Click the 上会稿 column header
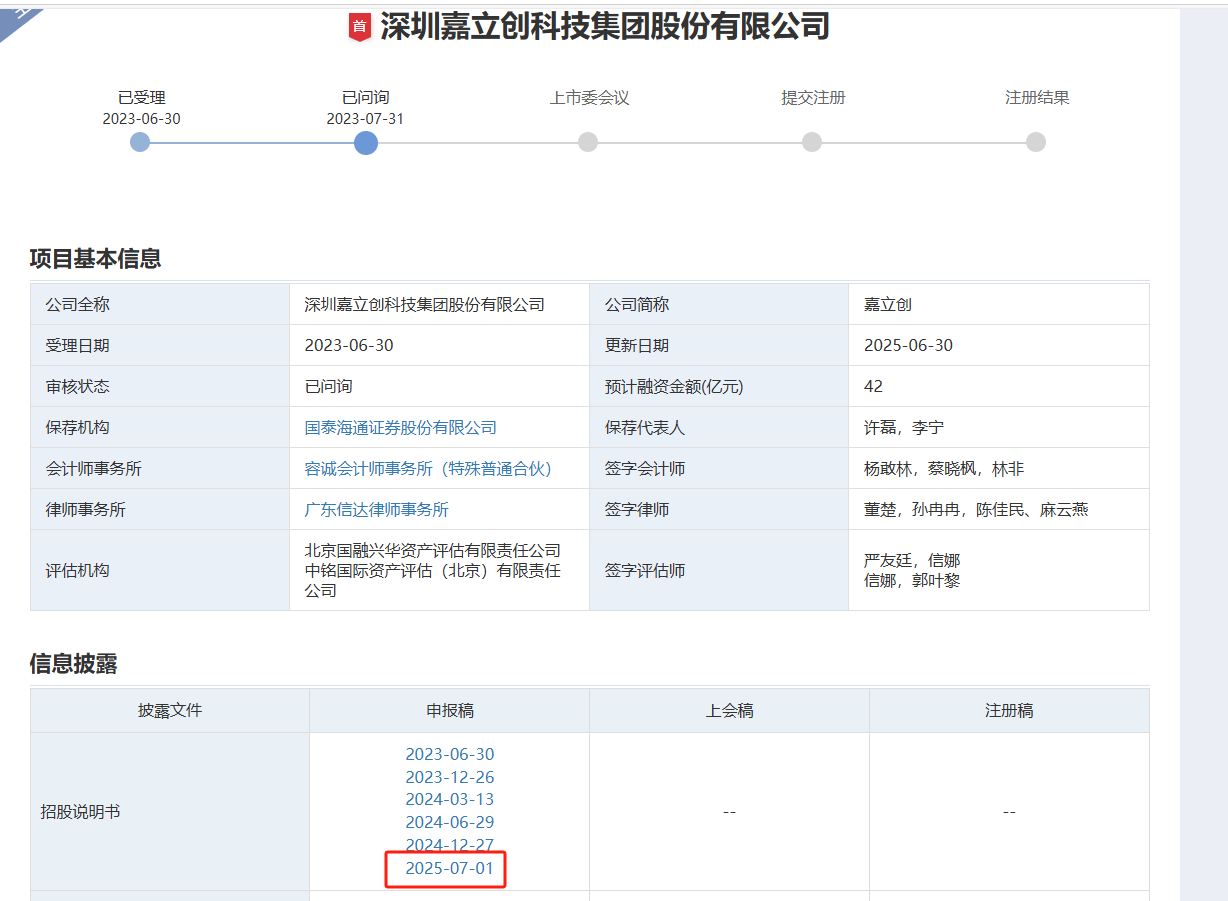 tap(729, 711)
